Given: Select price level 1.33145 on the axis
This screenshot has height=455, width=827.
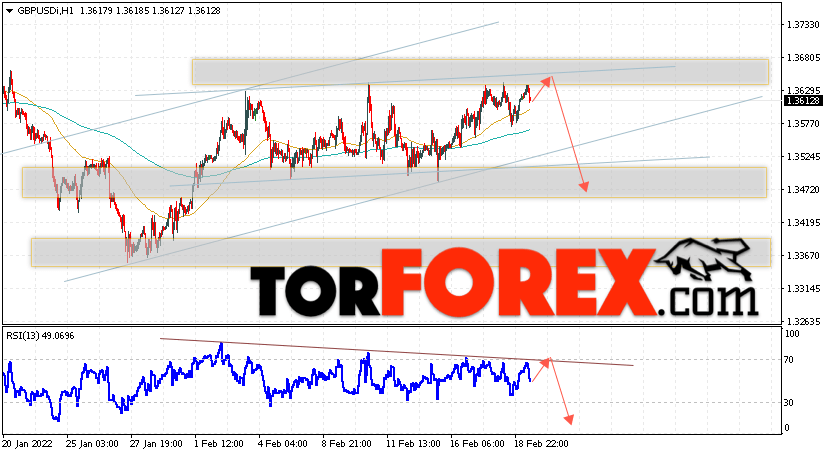Looking at the screenshot, I should [803, 288].
